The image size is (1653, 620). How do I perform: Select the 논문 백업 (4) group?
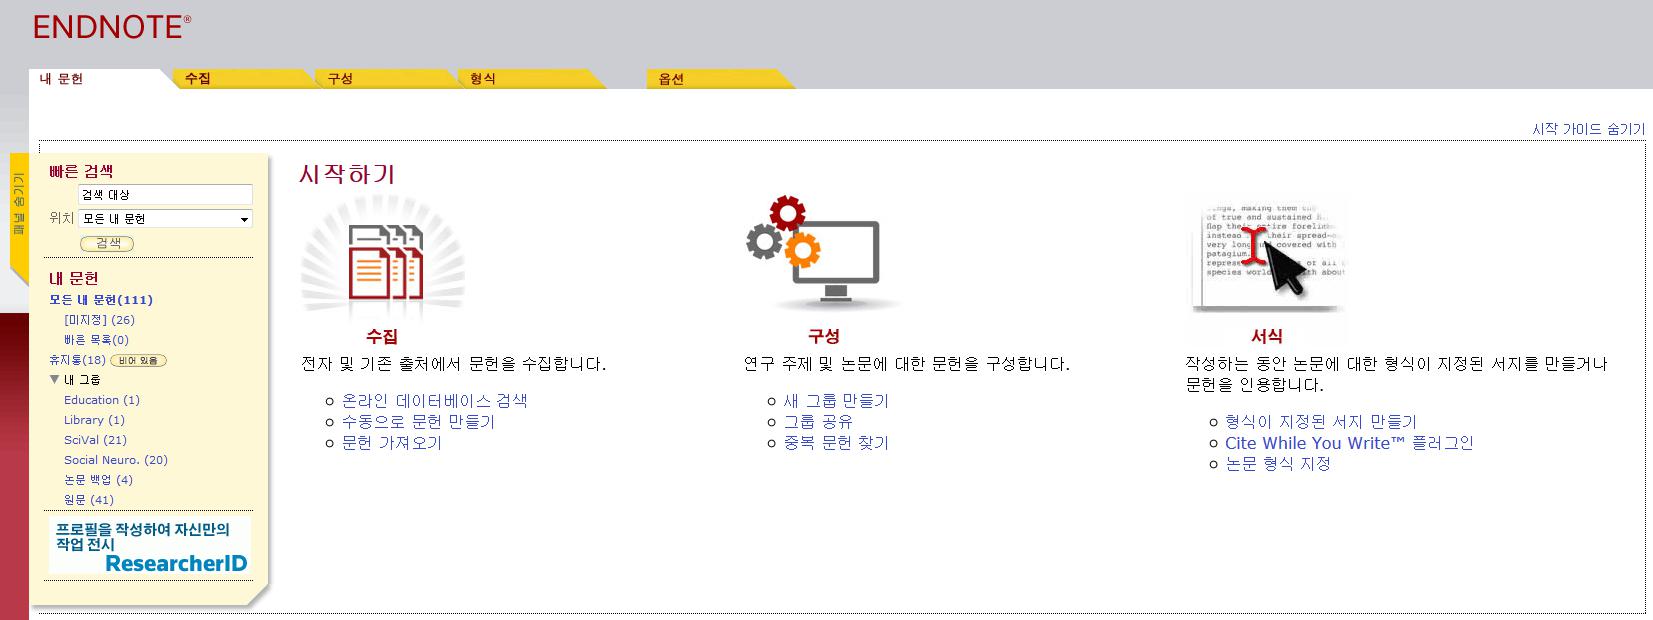[98, 480]
